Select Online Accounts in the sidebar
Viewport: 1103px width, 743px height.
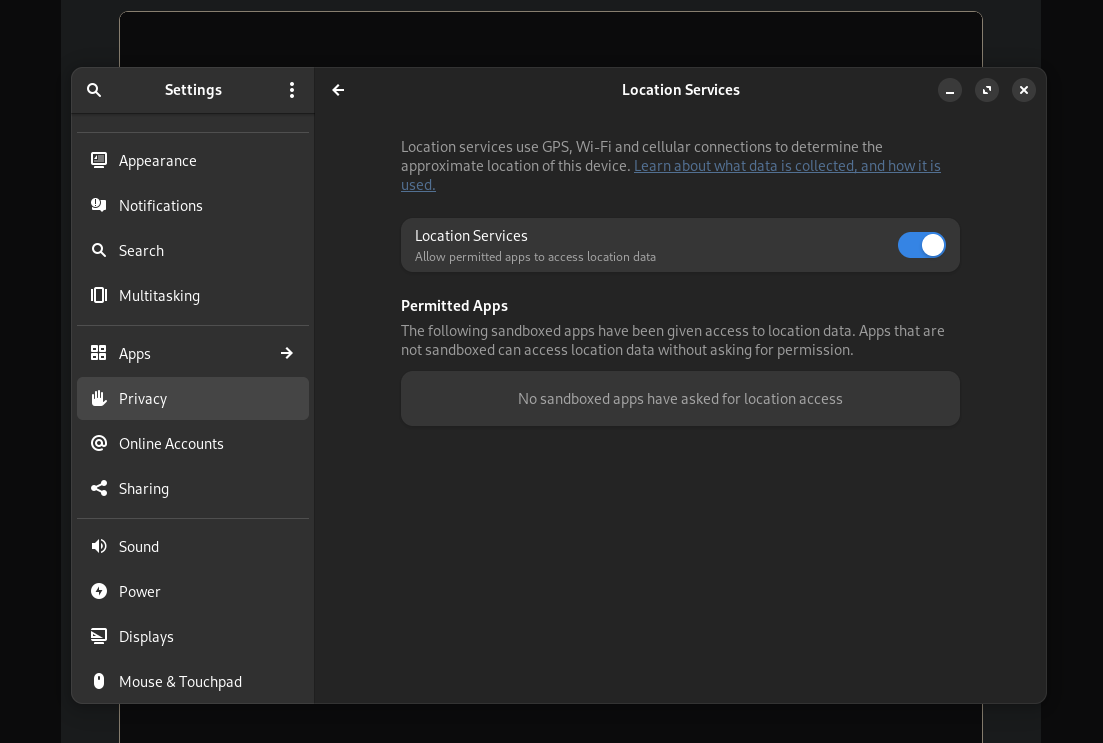pyautogui.click(x=193, y=443)
